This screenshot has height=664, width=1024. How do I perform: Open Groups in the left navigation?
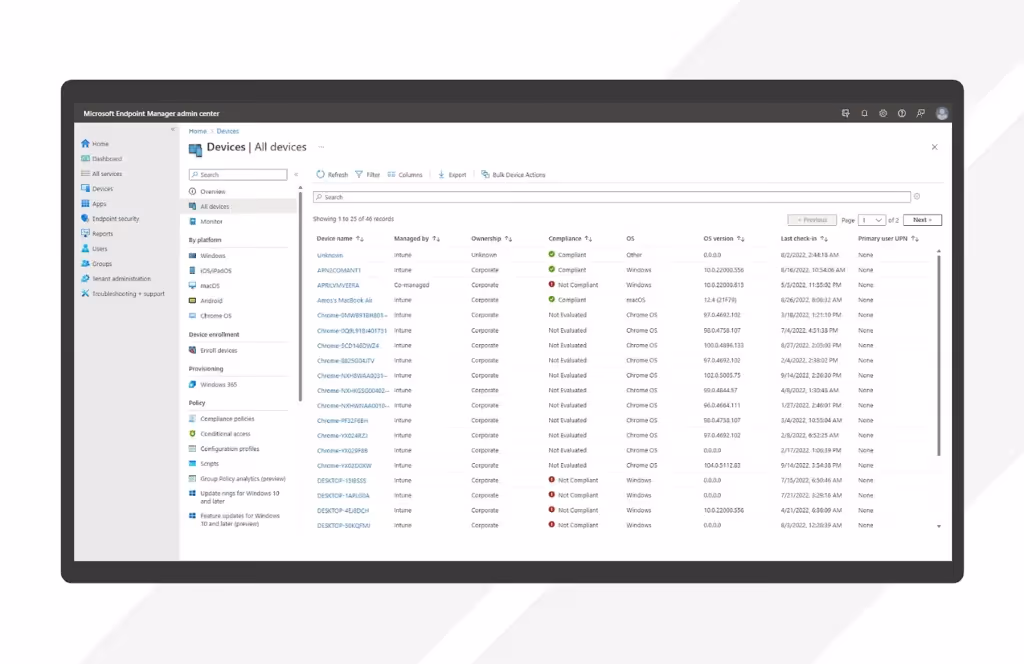point(96,264)
